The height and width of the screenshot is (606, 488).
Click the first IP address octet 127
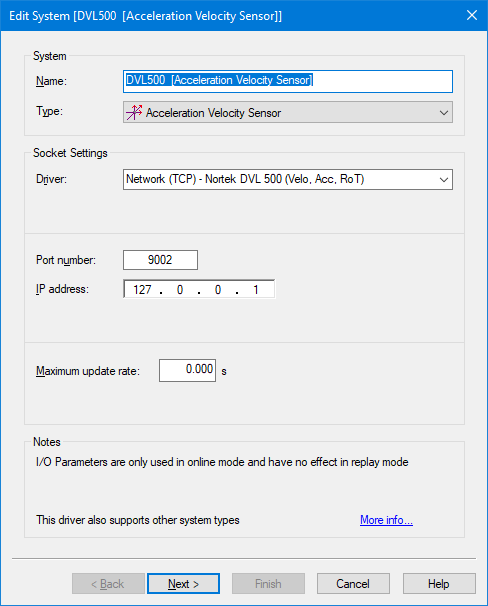pyautogui.click(x=142, y=289)
